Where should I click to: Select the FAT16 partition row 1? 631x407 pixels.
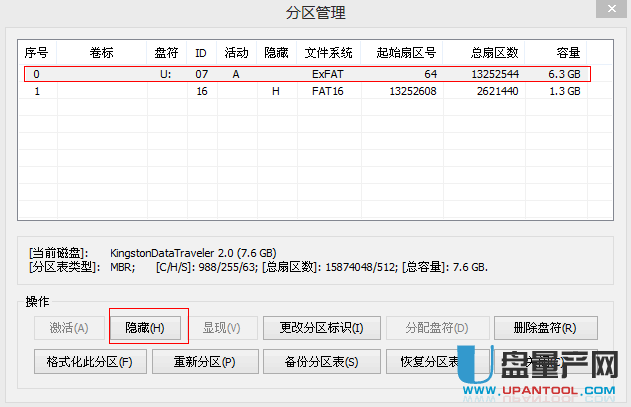(x=300, y=91)
